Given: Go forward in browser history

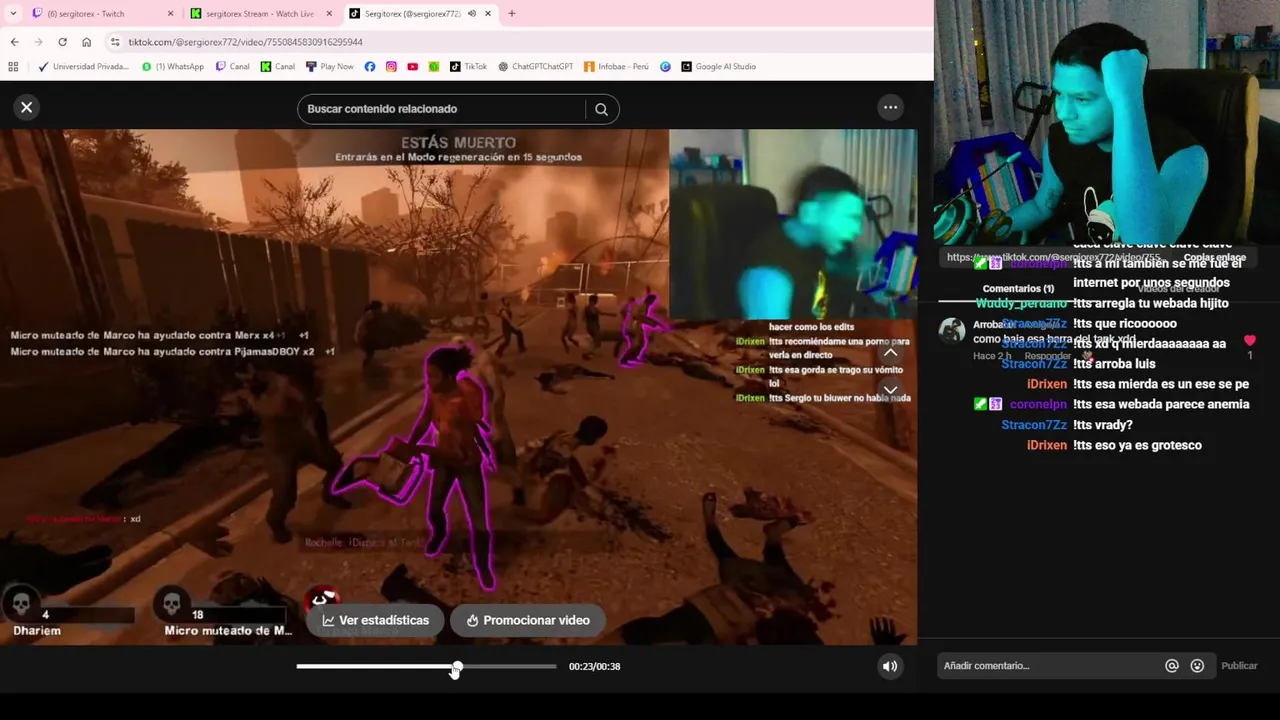Looking at the screenshot, I should click(38, 42).
